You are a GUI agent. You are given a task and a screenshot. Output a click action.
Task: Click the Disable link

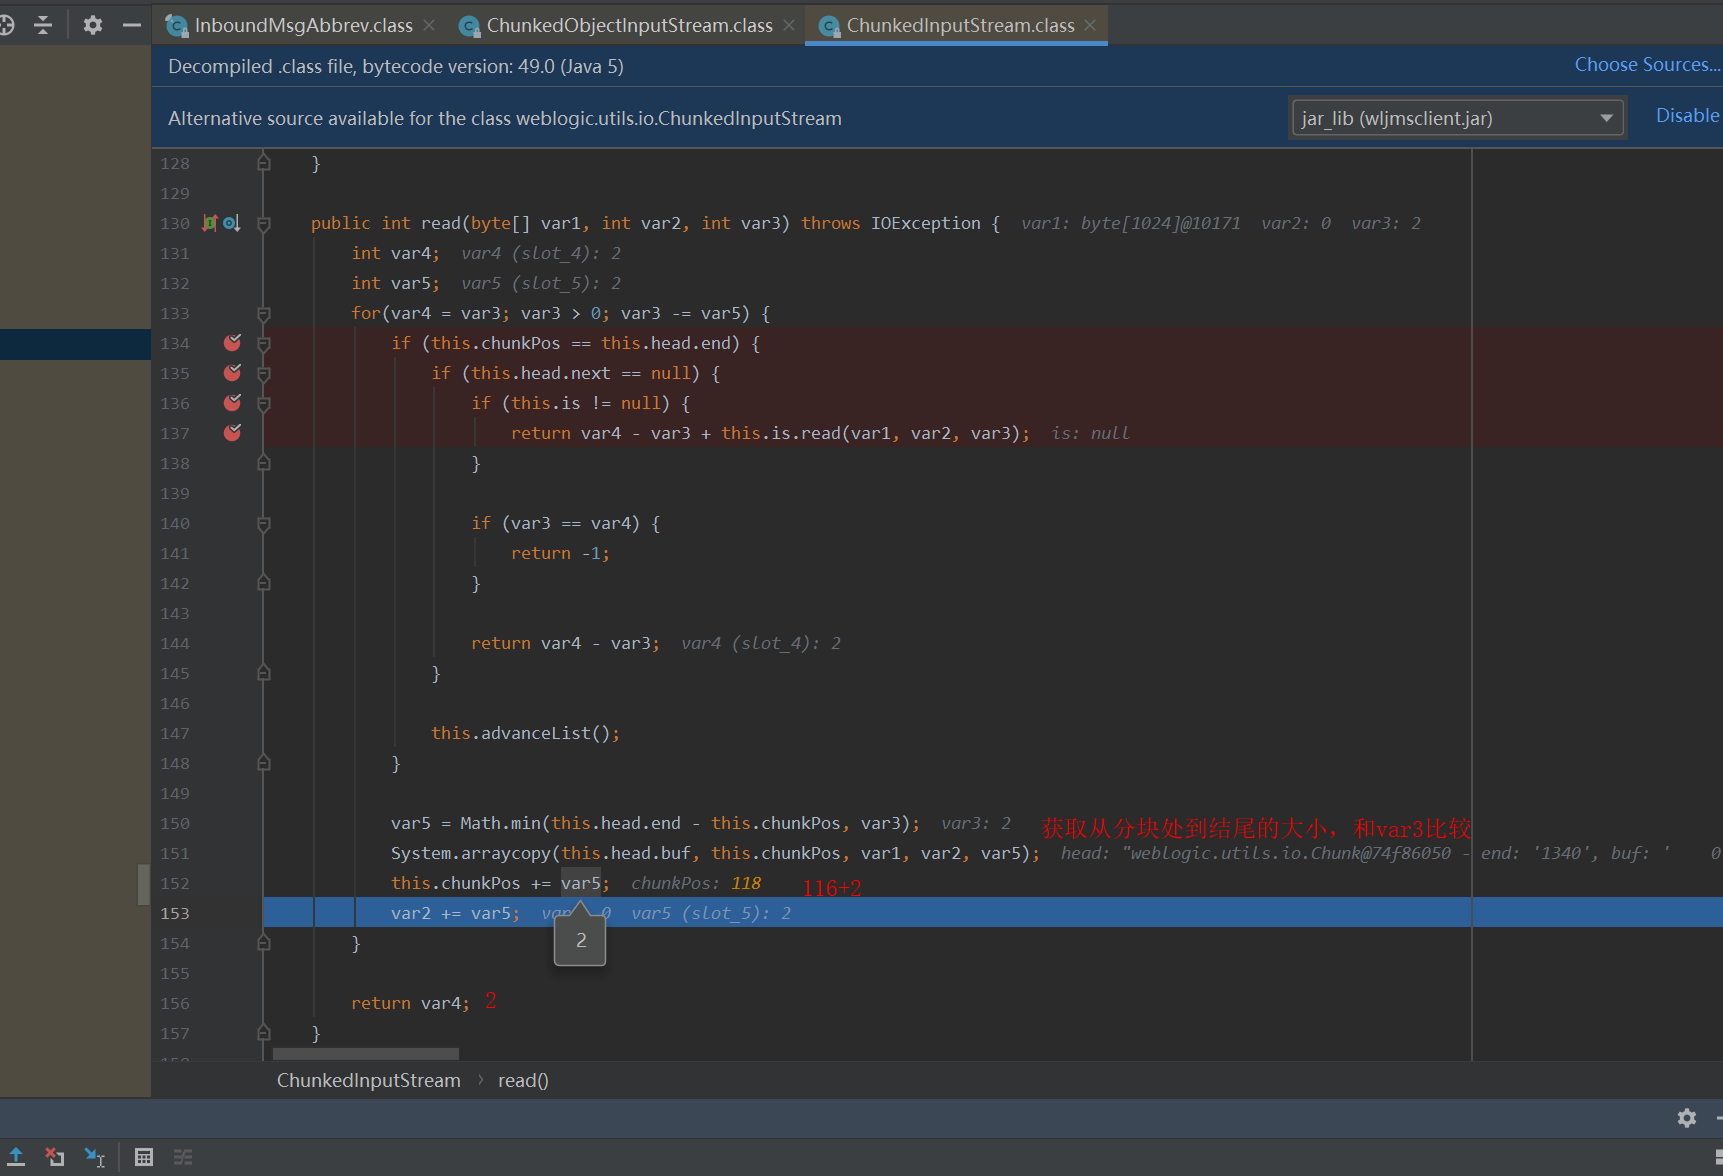1687,115
